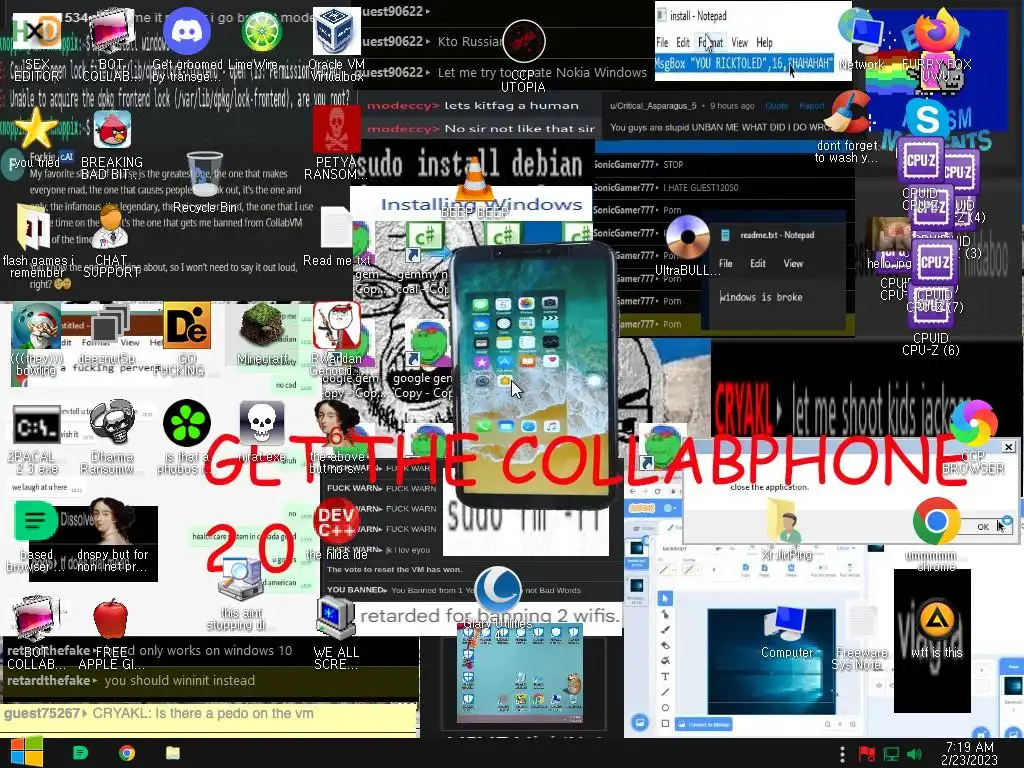
Task: Click the selected MsgBox line in install Notepad
Action: (x=744, y=63)
